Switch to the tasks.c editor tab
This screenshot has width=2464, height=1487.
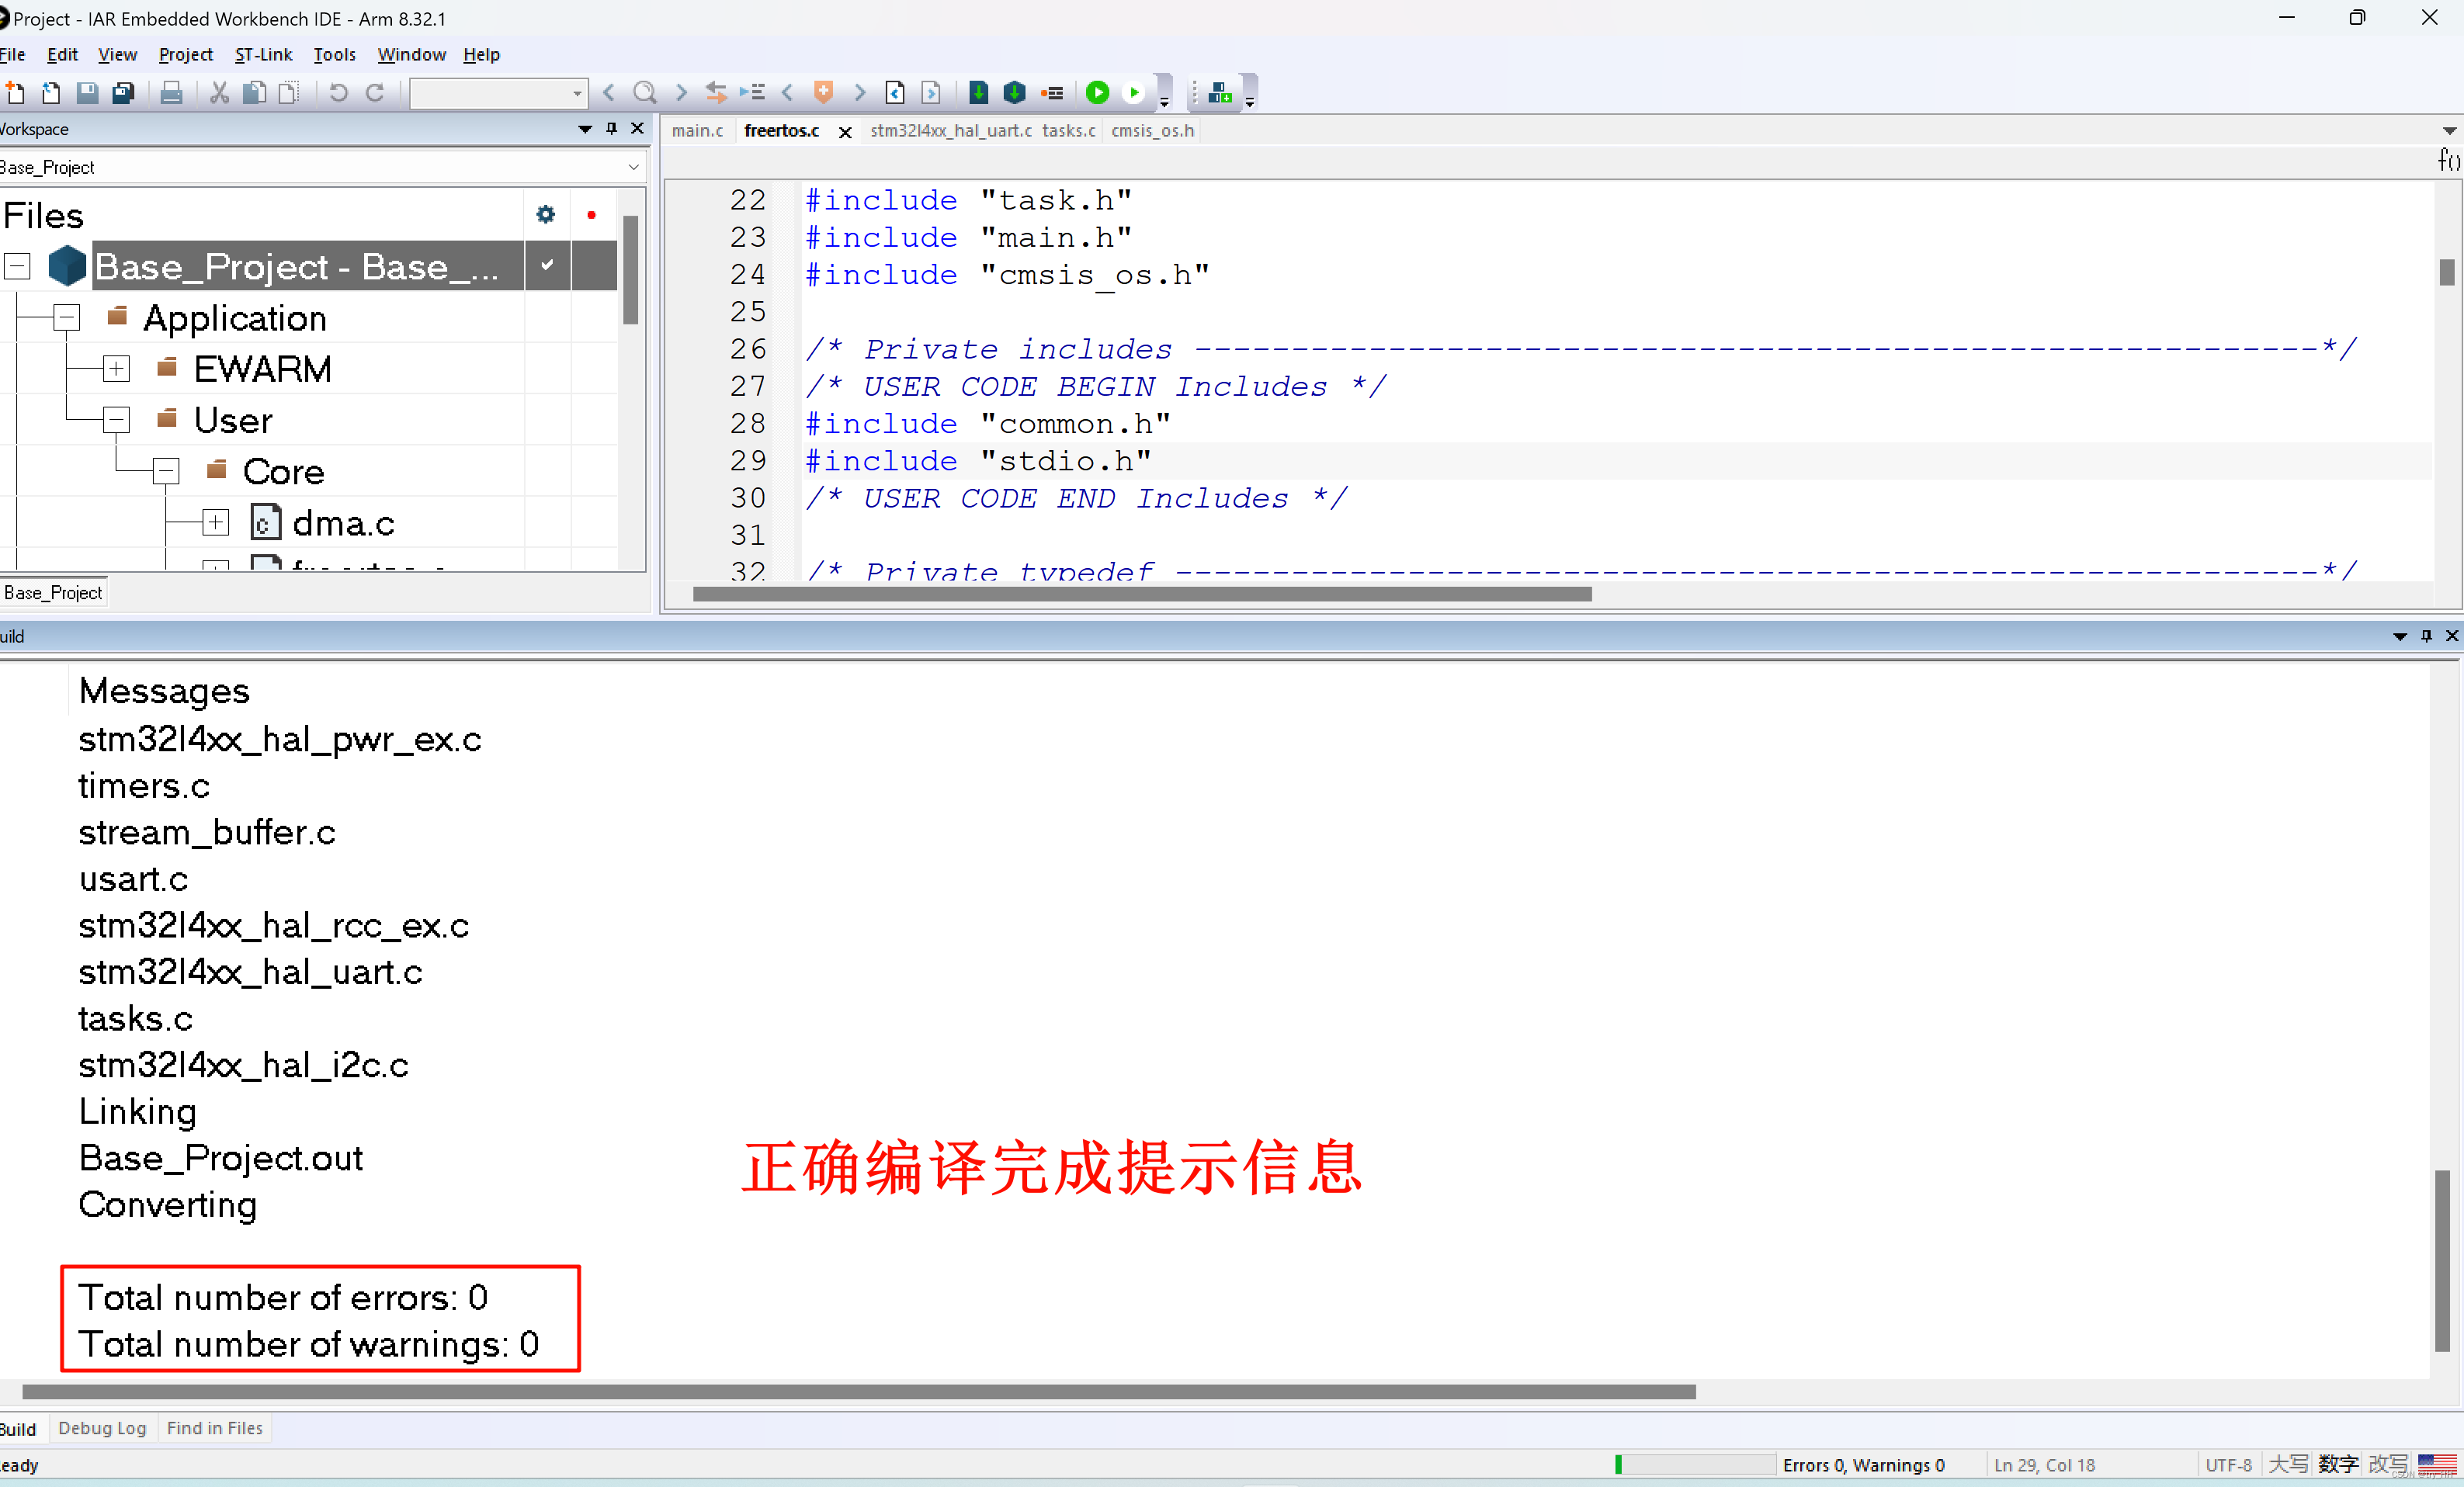pos(1068,131)
